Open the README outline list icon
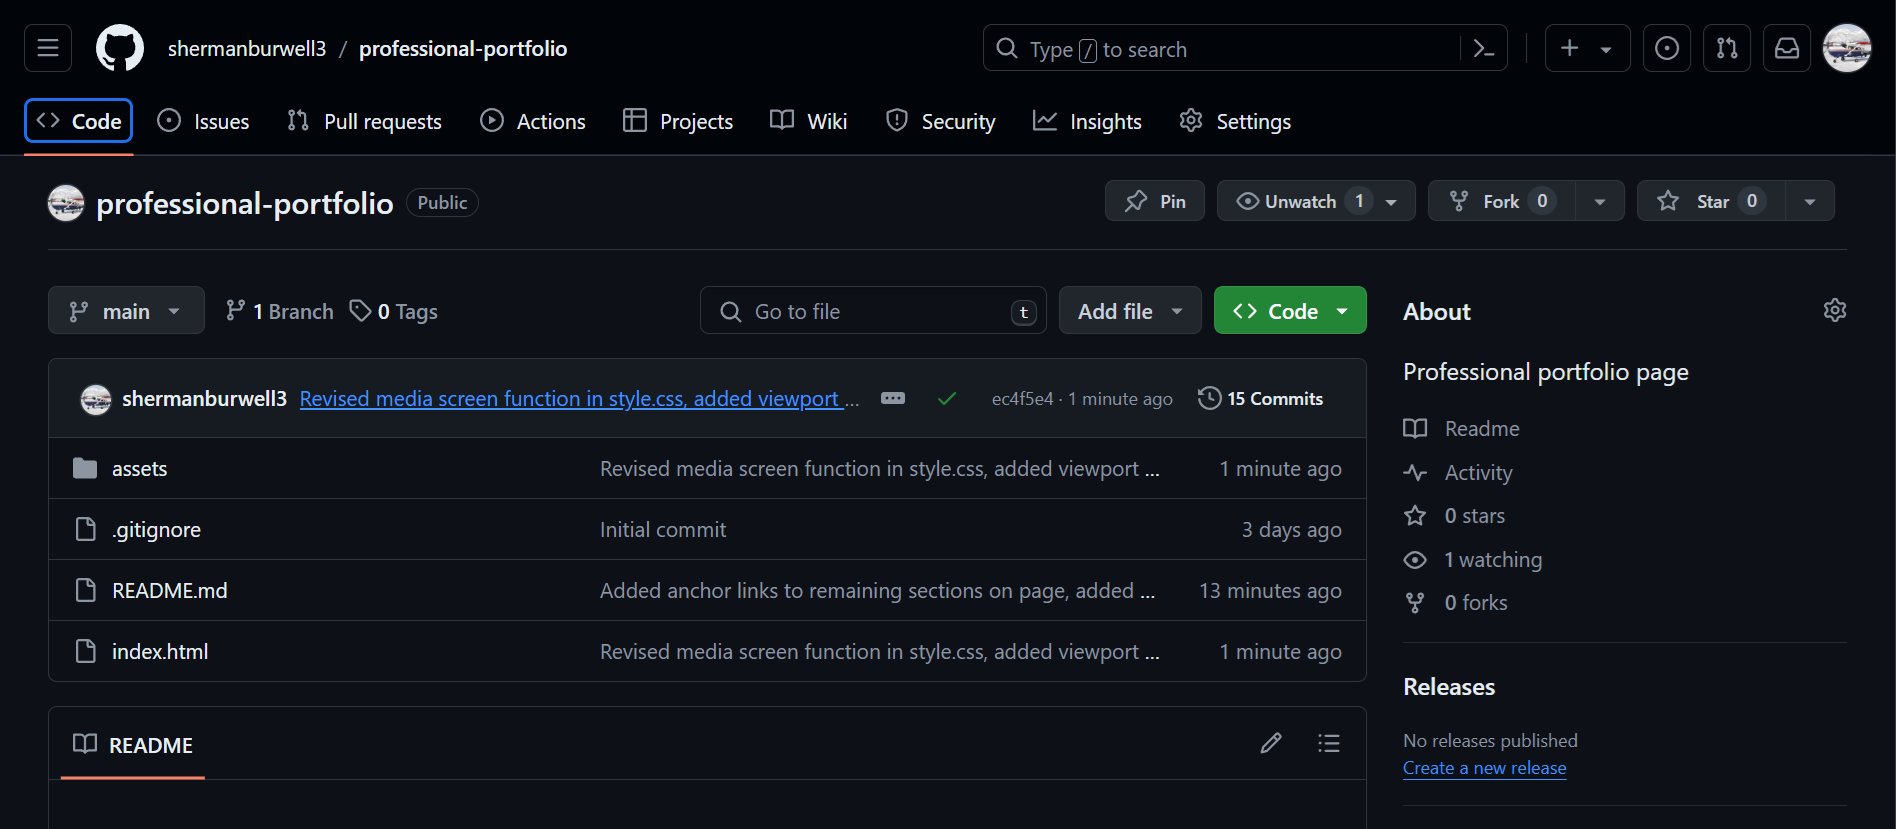Image resolution: width=1896 pixels, height=829 pixels. point(1329,743)
